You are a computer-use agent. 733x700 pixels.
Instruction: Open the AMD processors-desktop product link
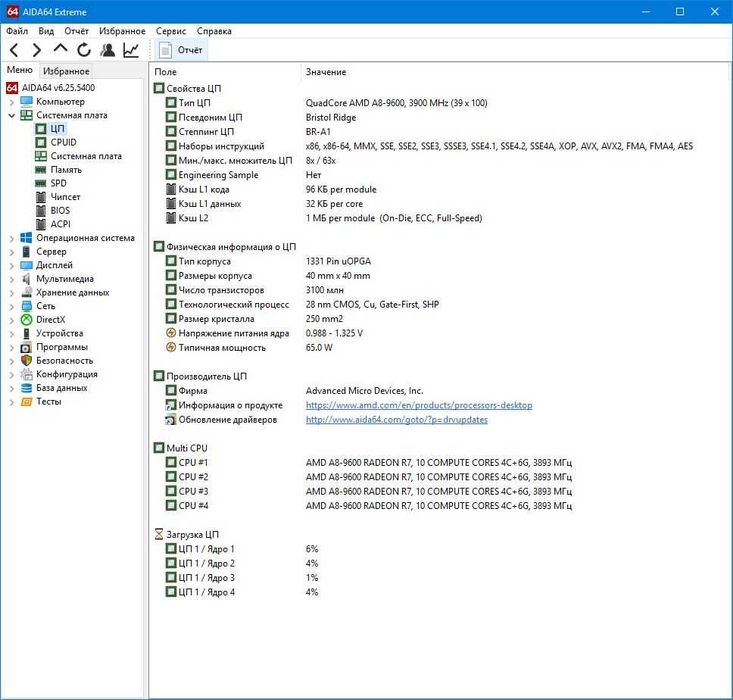coord(419,405)
